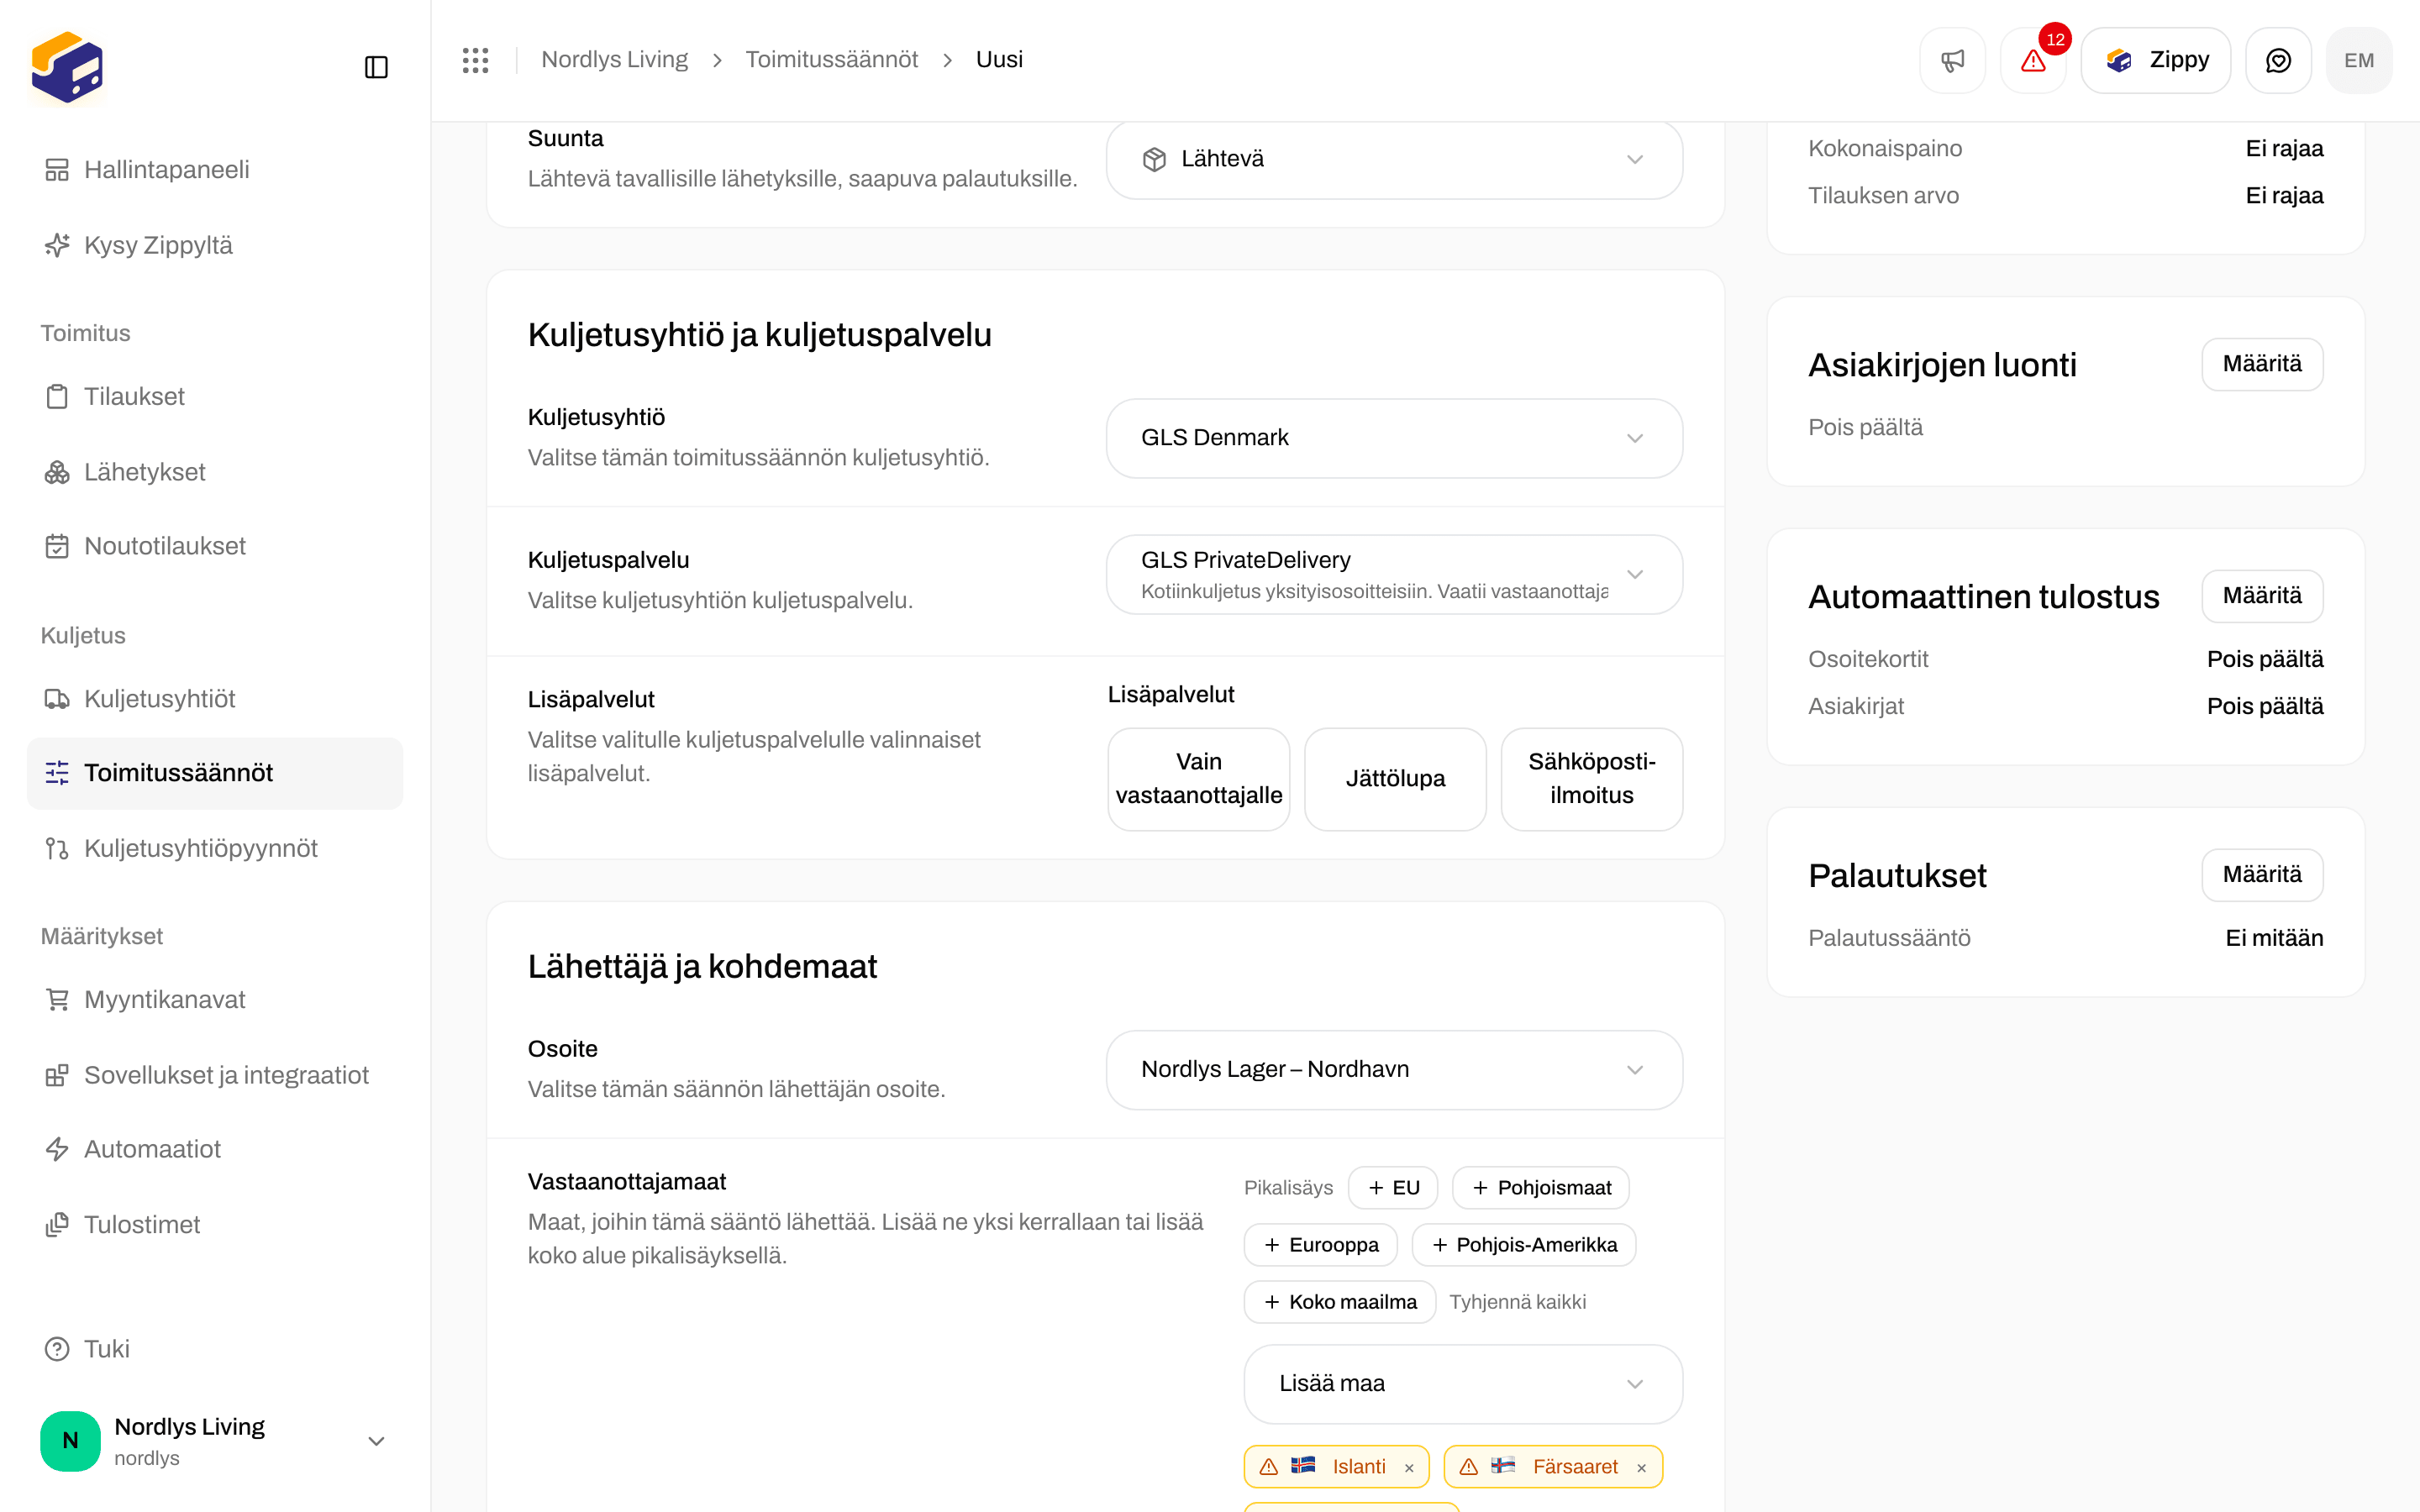This screenshot has width=2420, height=1512.
Task: Go to Noutotilaukset page
Action: pos(215,546)
